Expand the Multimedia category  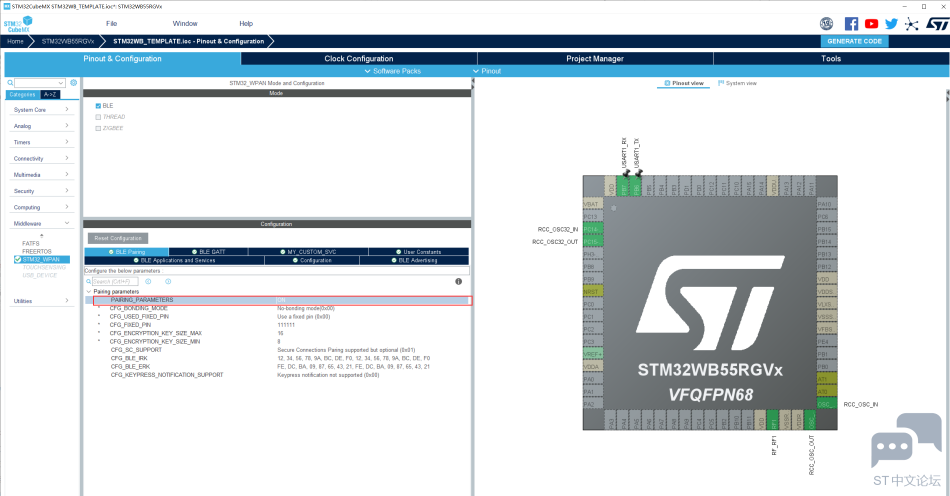click(x=41, y=175)
